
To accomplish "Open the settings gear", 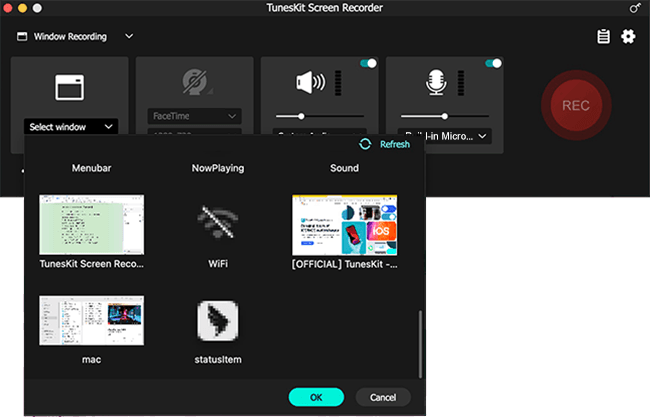I will [628, 36].
